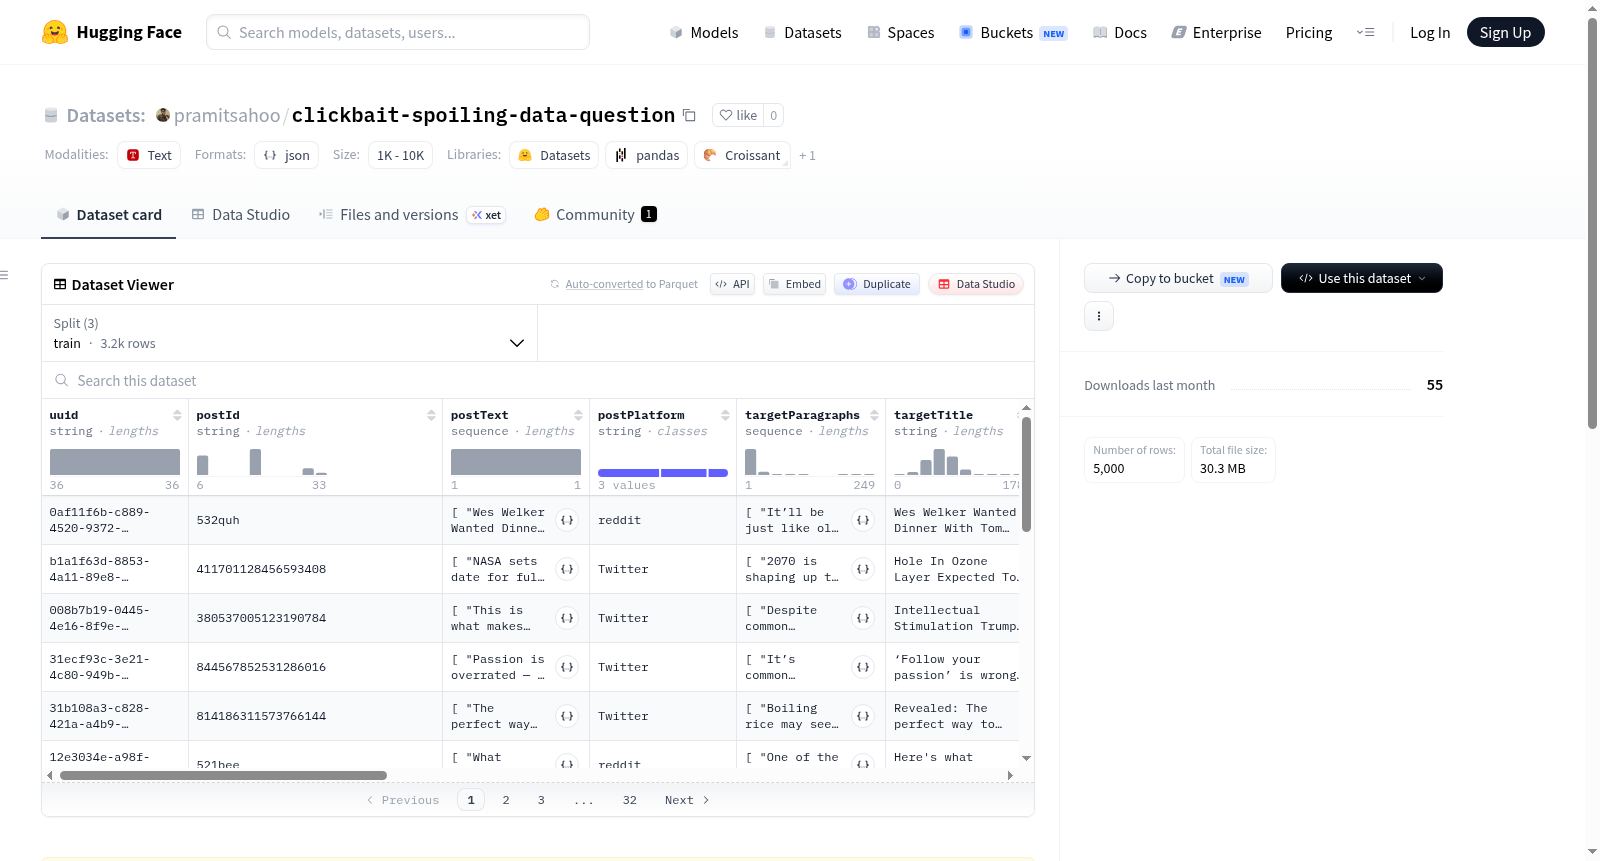Expand the targetParagraphs JSON in Boiling rice row
This screenshot has height=861, width=1600.
(x=863, y=716)
